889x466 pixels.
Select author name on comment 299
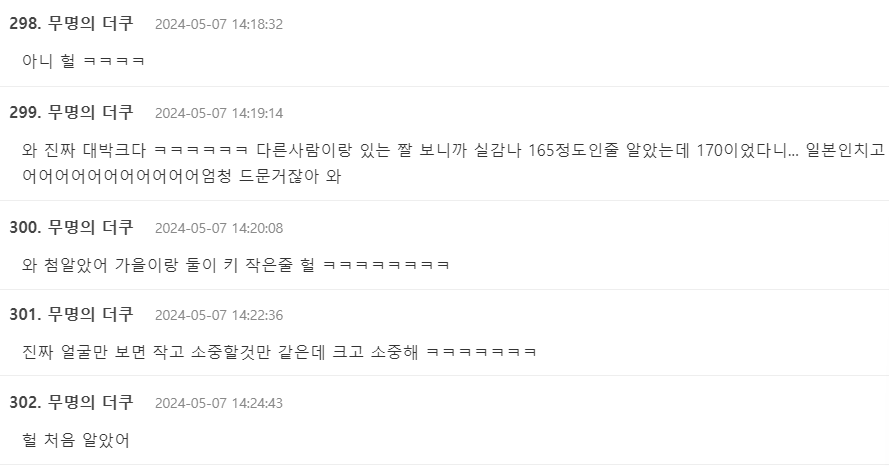(91, 112)
